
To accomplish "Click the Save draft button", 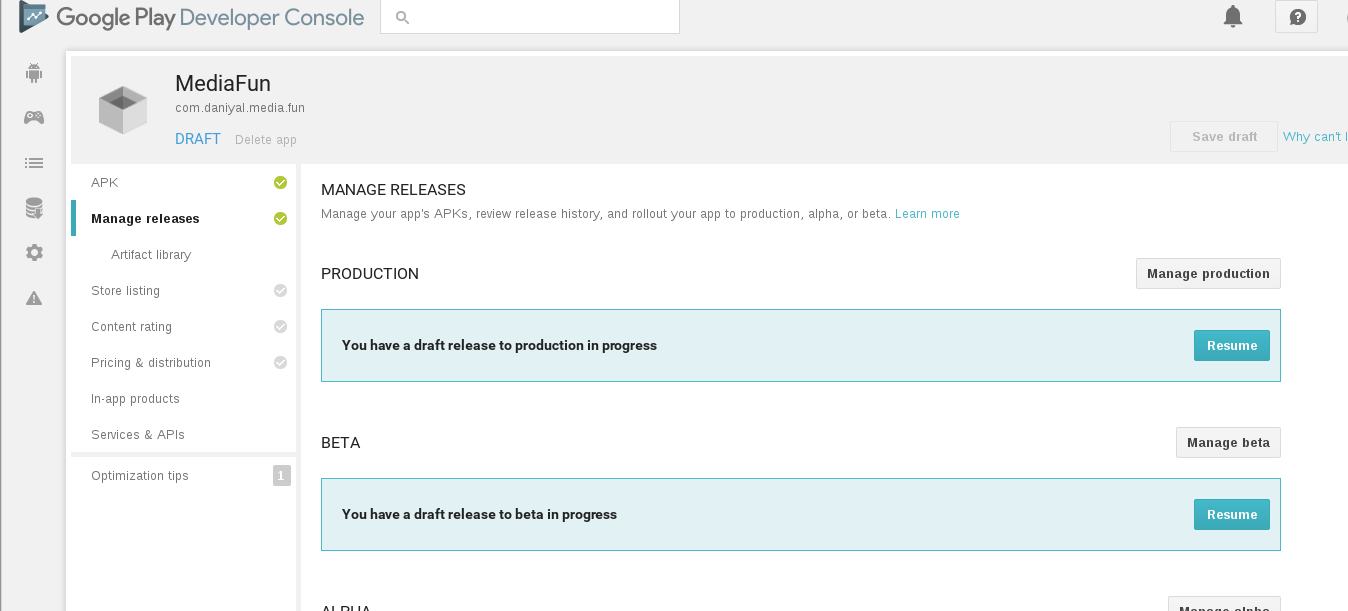I will point(1224,137).
